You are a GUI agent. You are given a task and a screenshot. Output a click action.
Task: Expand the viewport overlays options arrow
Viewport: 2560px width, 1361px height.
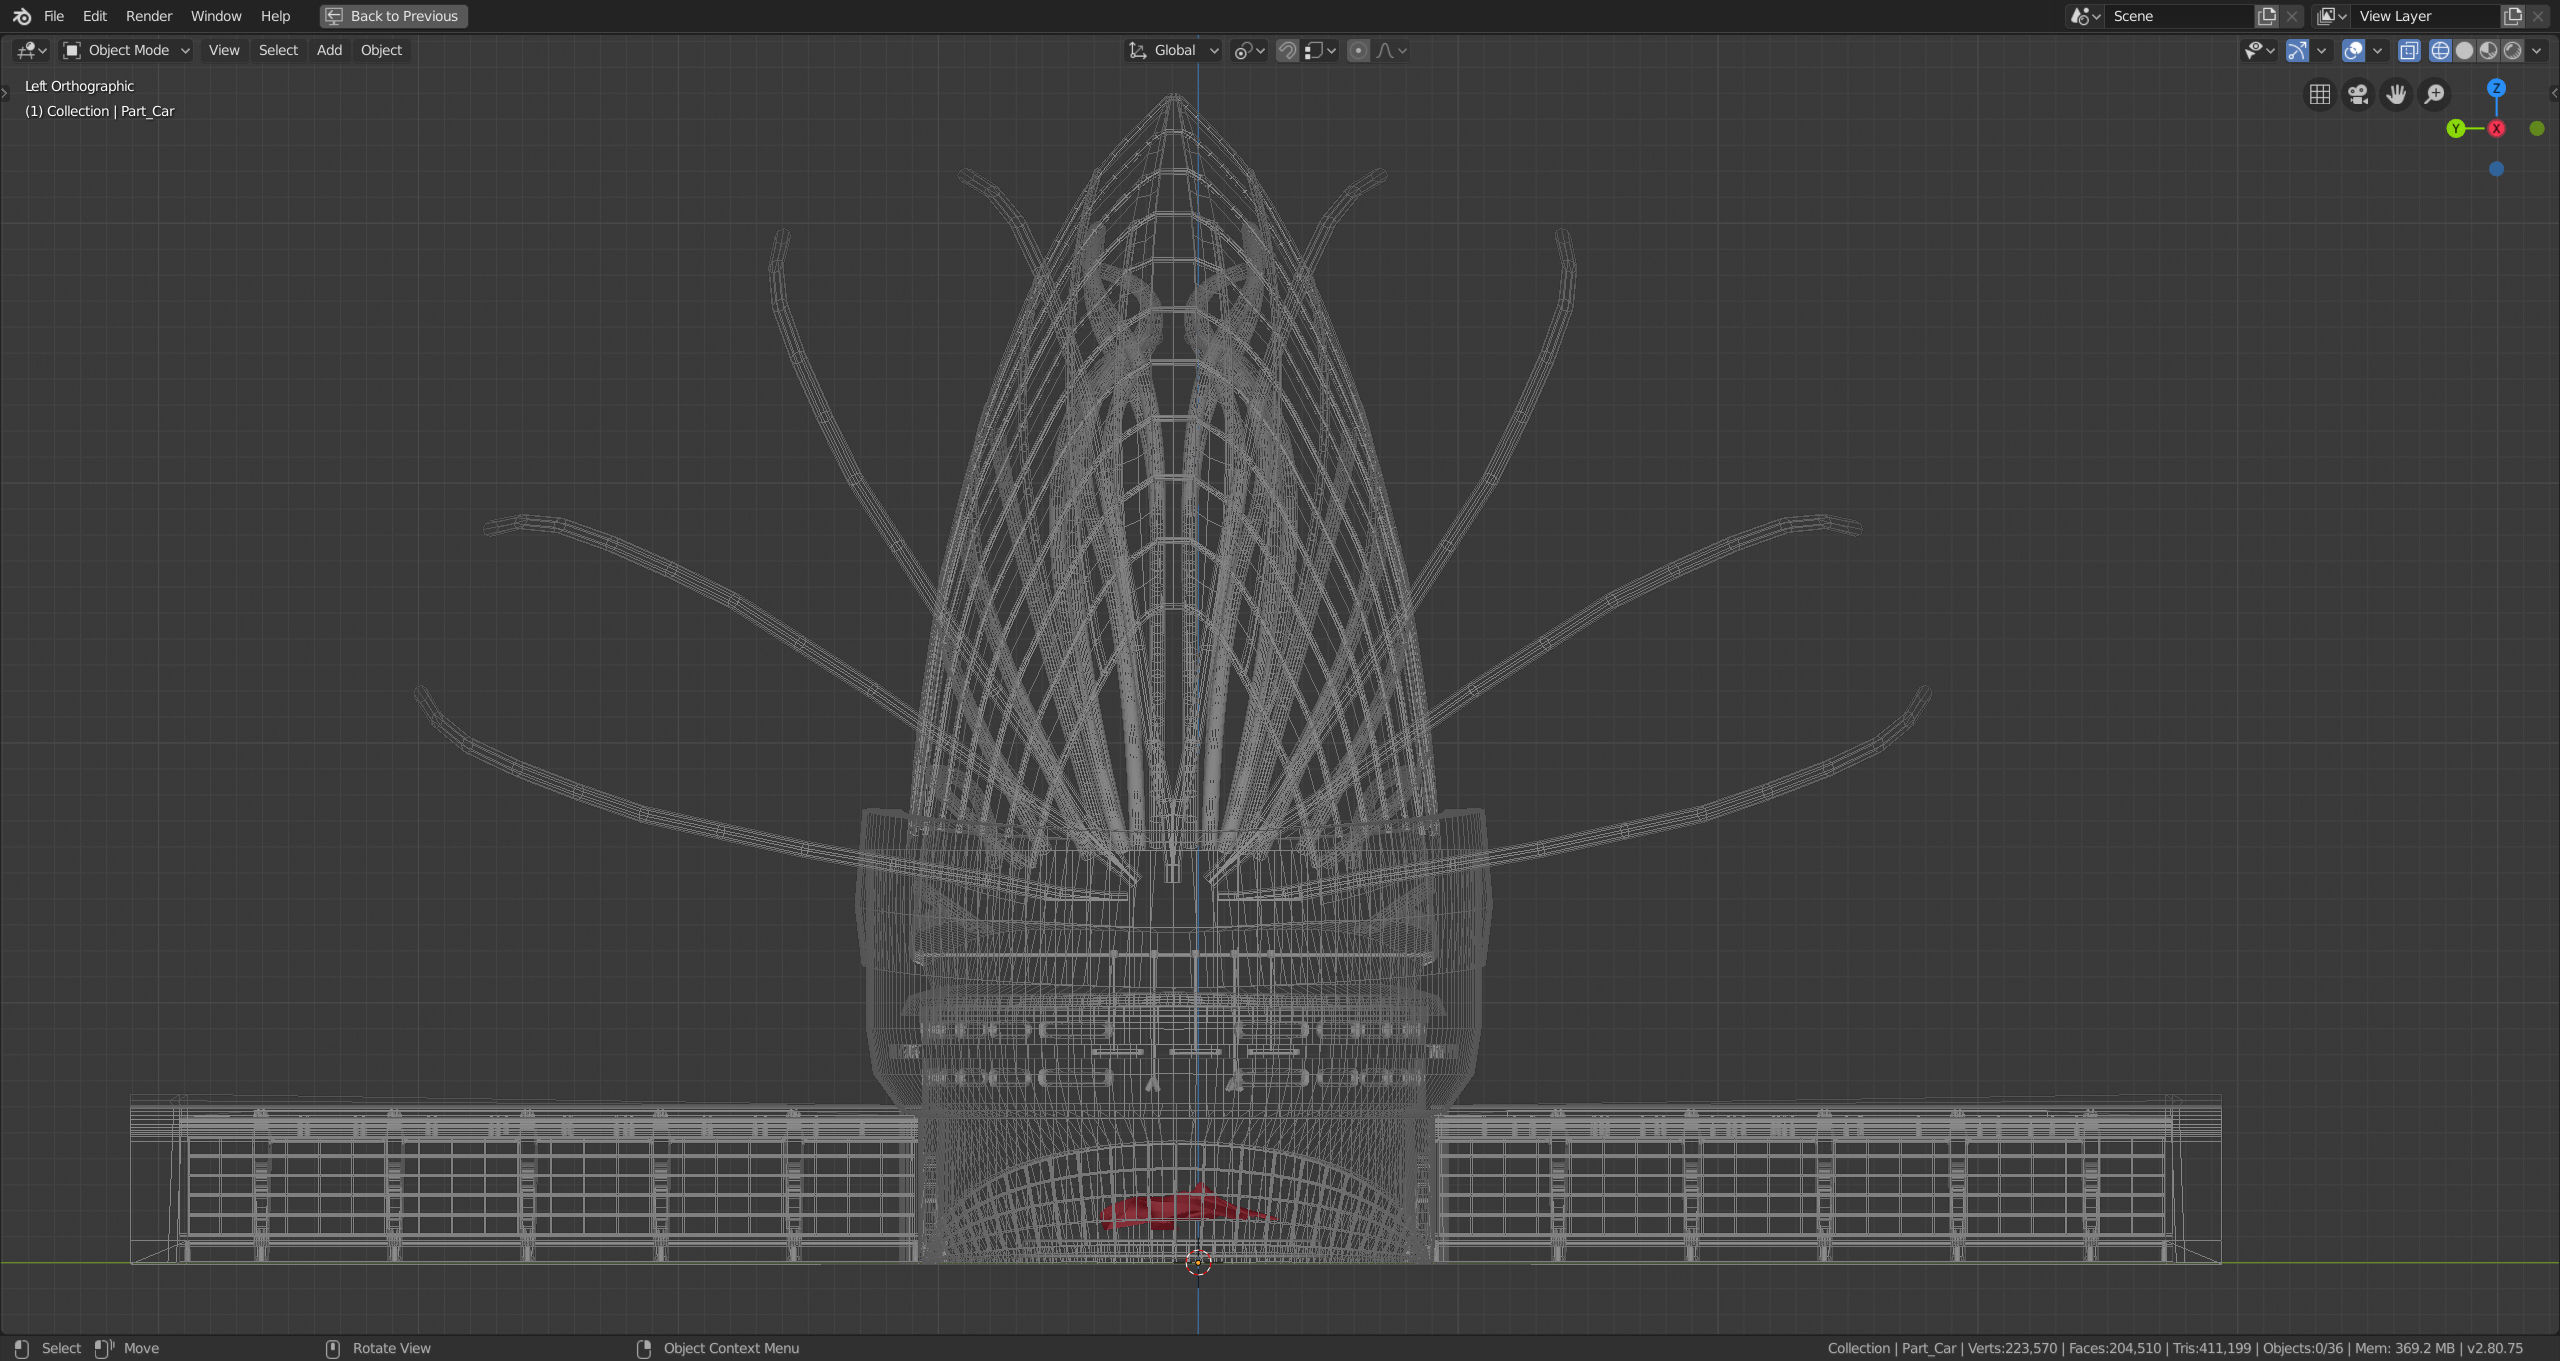tap(2377, 50)
